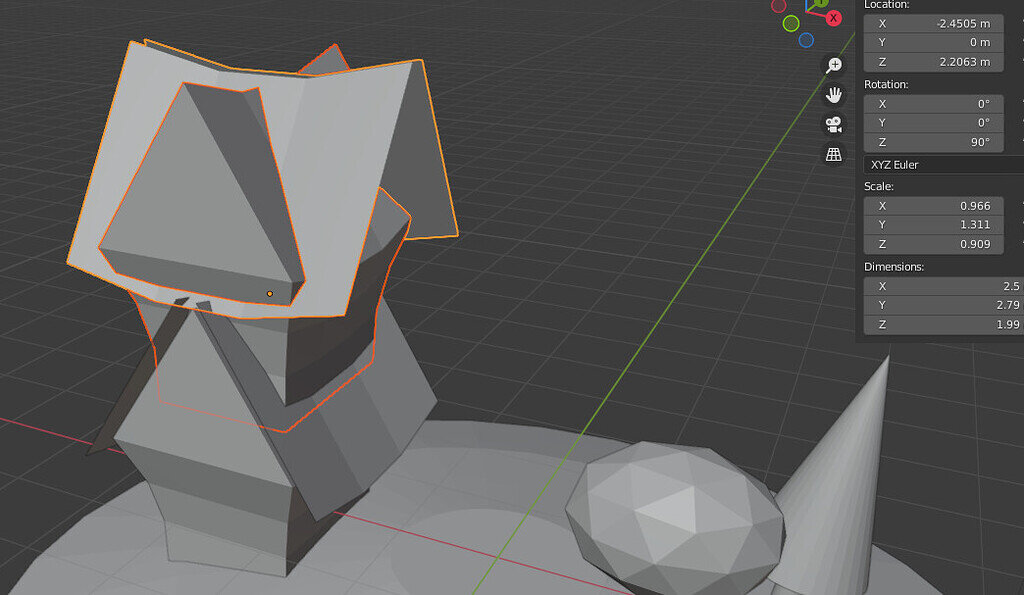Click the zoom in/out viewport icon
This screenshot has width=1024, height=595.
click(834, 66)
